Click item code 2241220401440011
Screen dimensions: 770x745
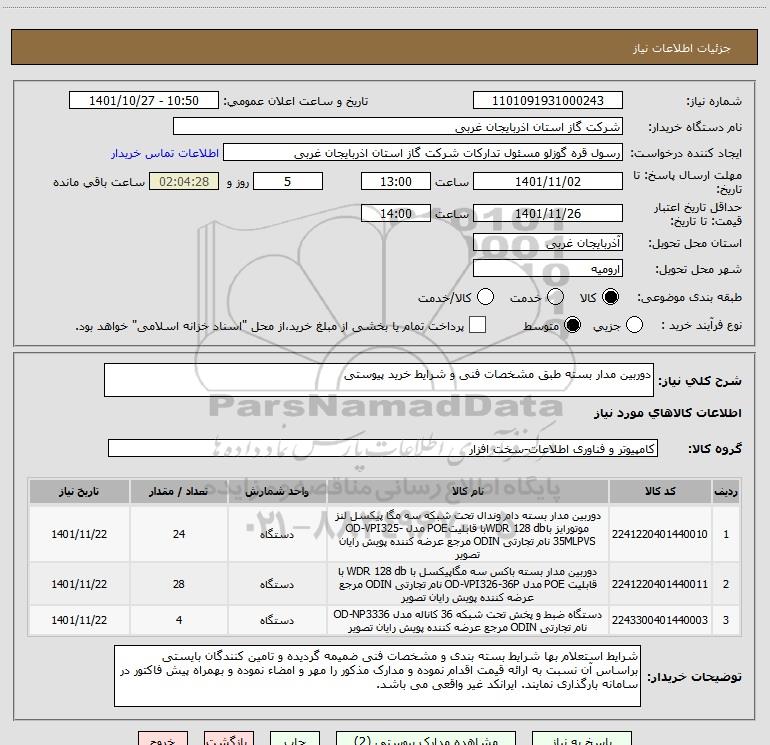coord(660,584)
